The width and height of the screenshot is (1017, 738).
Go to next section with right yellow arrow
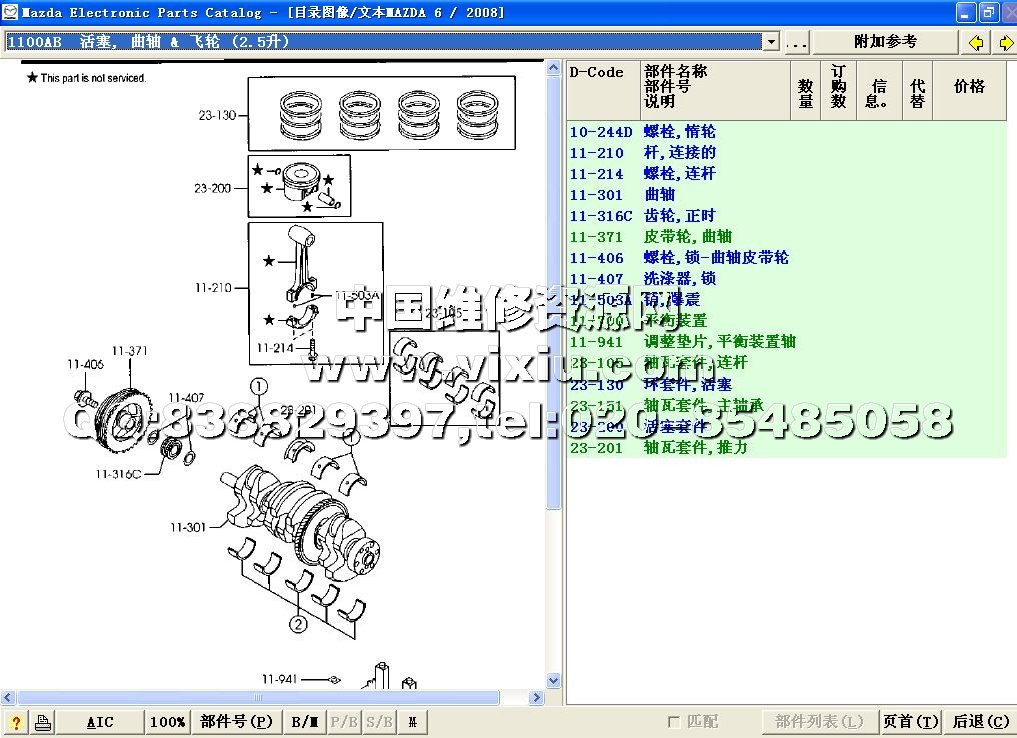[x=1004, y=42]
